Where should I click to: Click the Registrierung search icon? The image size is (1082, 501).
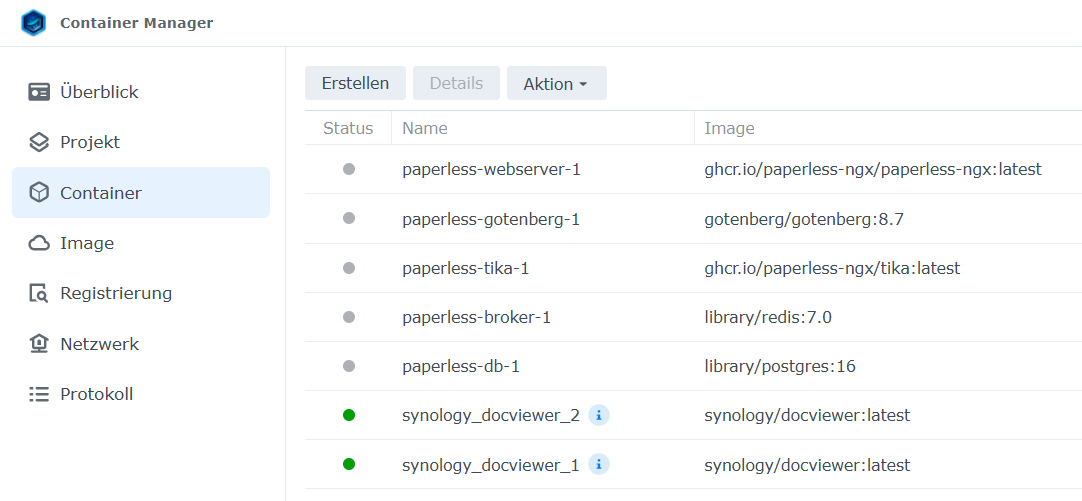tap(39, 293)
